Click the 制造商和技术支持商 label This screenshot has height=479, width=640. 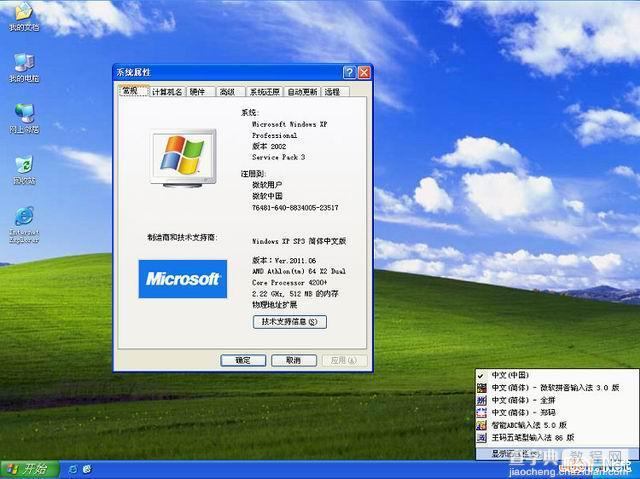click(x=182, y=237)
